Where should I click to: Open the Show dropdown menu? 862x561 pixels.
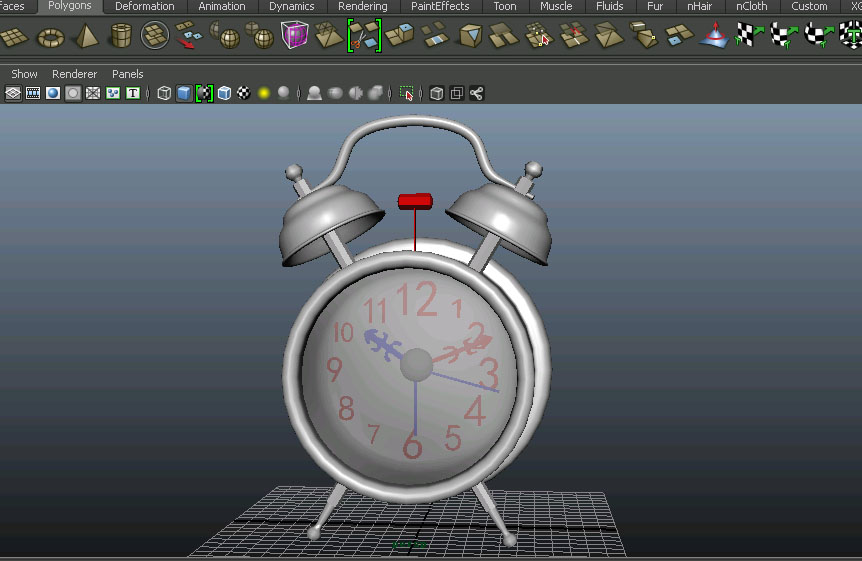click(x=24, y=74)
